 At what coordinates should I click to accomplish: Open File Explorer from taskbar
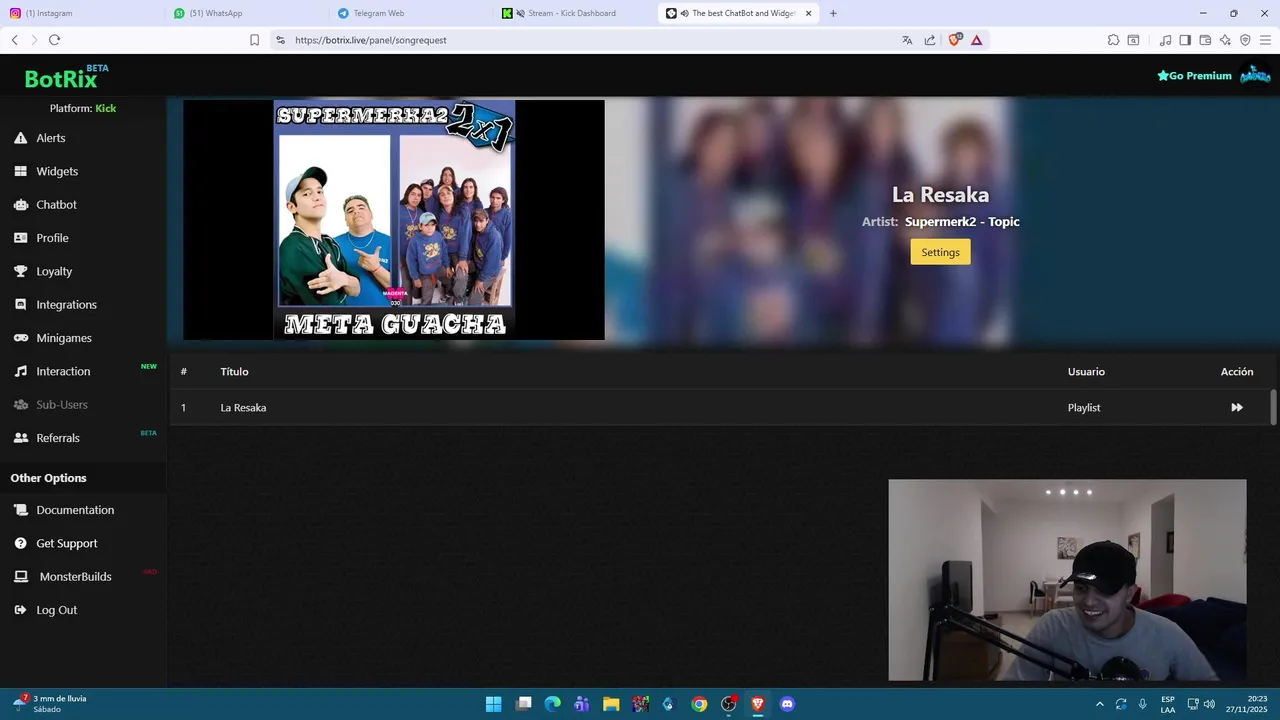point(611,704)
